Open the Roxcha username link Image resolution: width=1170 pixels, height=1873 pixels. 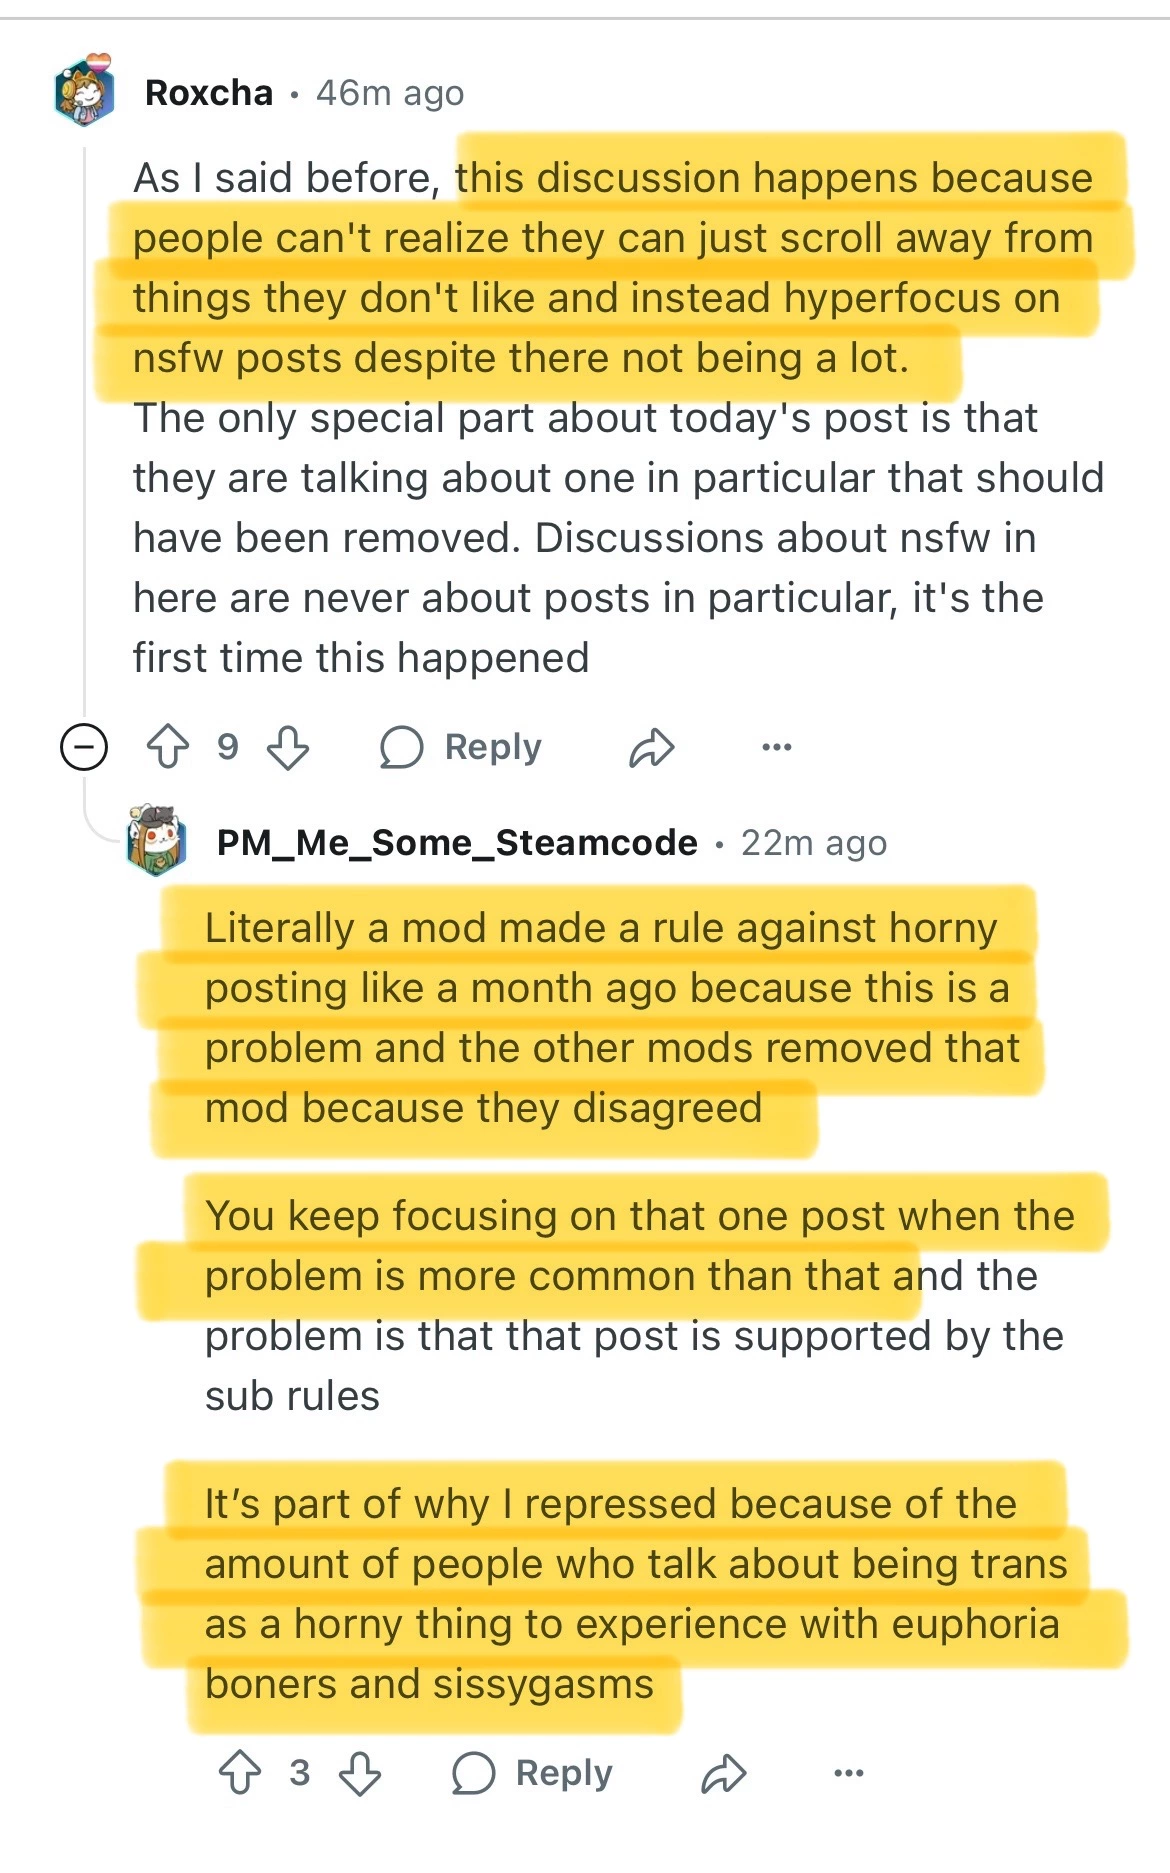[209, 93]
